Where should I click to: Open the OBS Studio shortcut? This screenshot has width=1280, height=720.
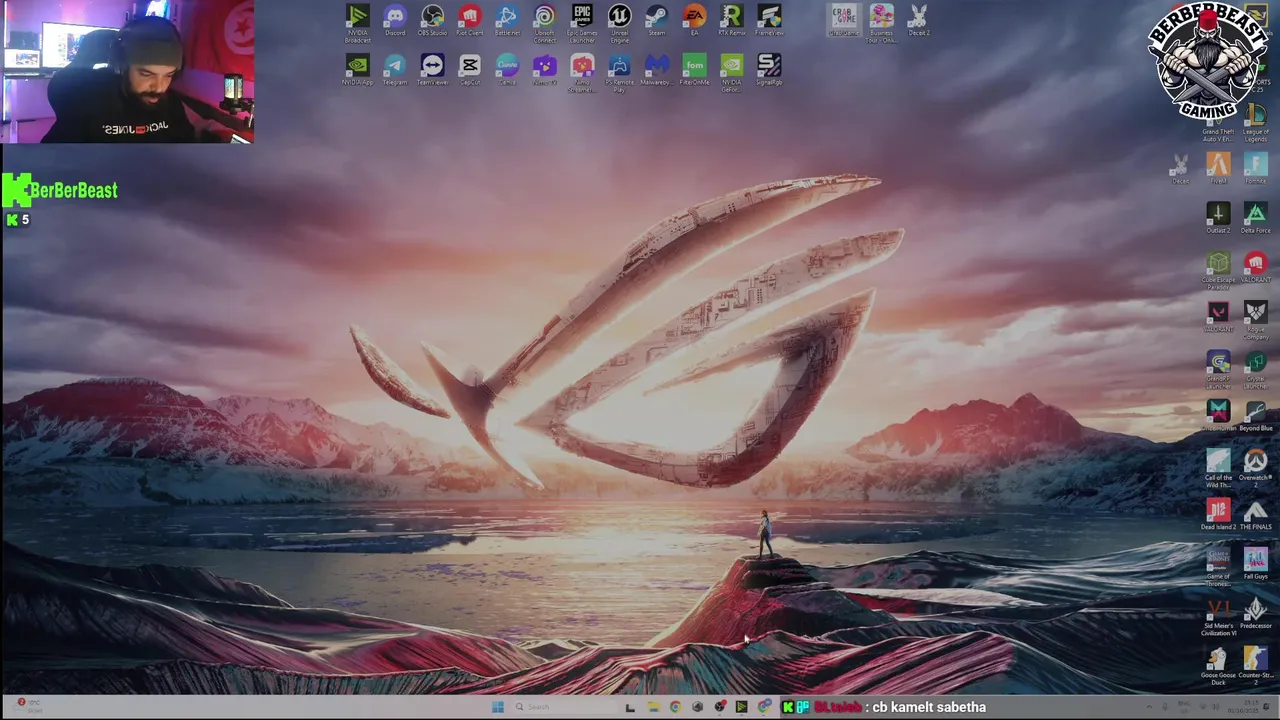pos(432,21)
